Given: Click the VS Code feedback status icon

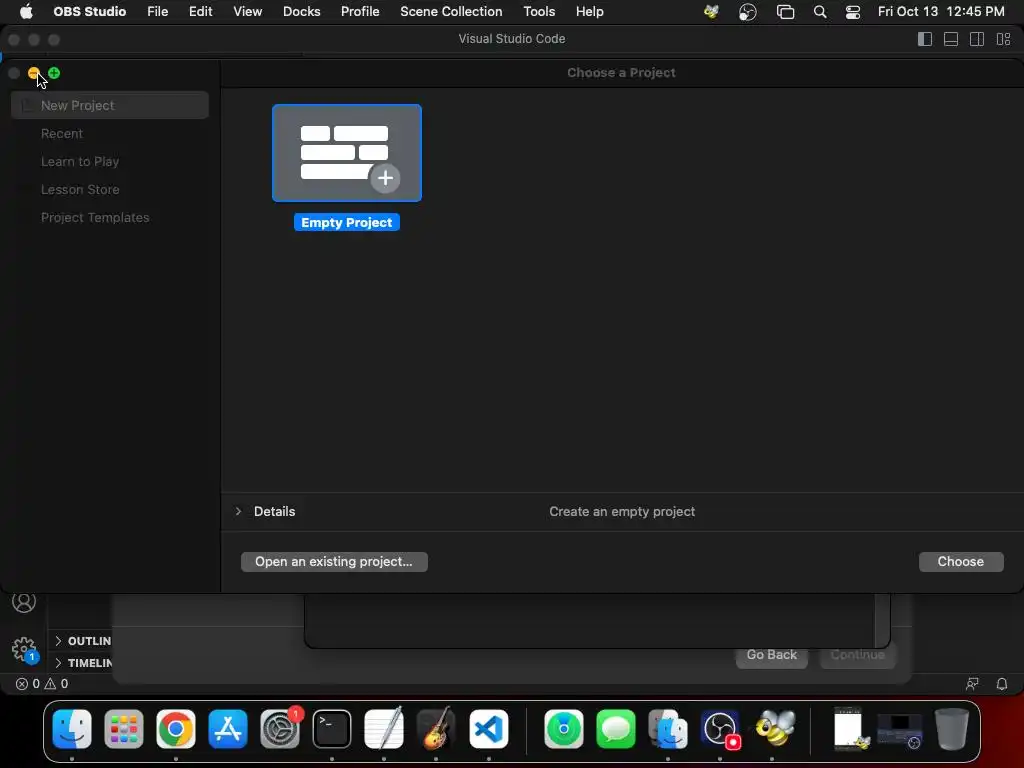Looking at the screenshot, I should pos(972,684).
